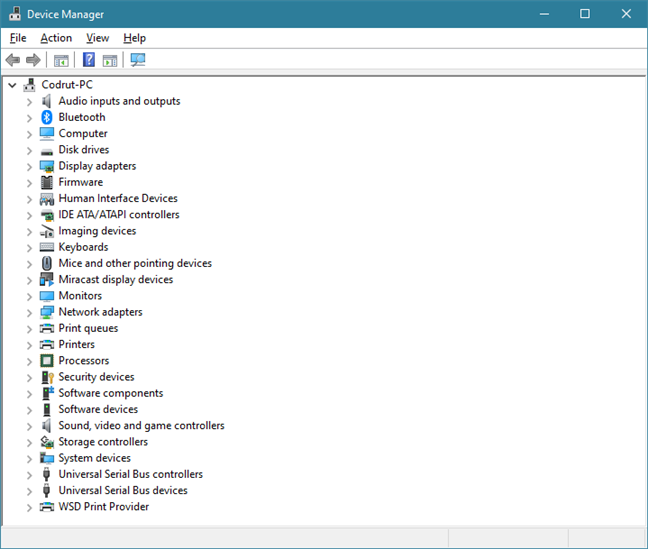Expand Universal Serial Bus controllers chevron

coord(29,474)
